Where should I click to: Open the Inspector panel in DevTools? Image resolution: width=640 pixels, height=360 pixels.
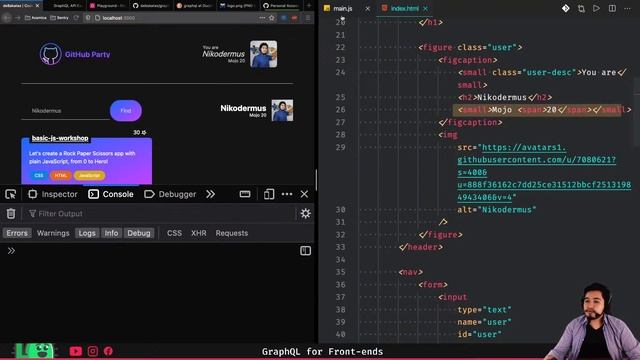(x=53, y=194)
